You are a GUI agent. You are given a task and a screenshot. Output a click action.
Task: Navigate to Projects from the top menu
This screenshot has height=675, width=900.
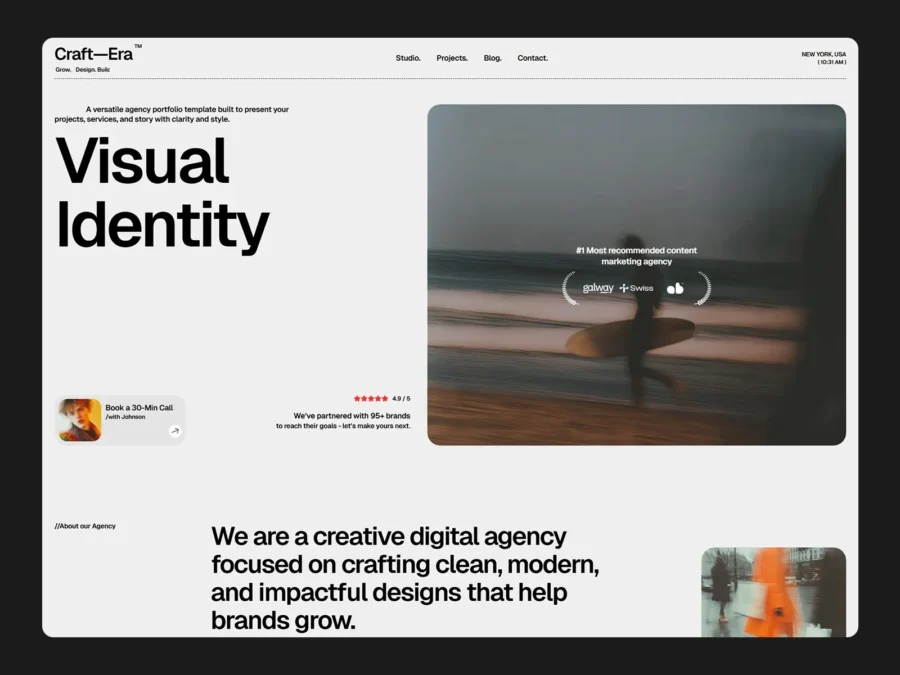[x=452, y=58]
